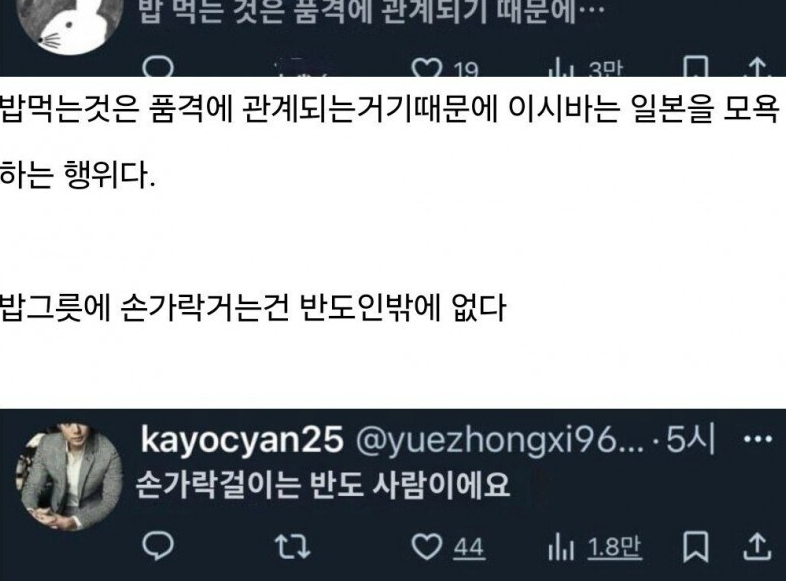The height and width of the screenshot is (581, 786).
Task: Click the white paragraph starting 밥먹는것은 품격에
Action: [x=391, y=142]
